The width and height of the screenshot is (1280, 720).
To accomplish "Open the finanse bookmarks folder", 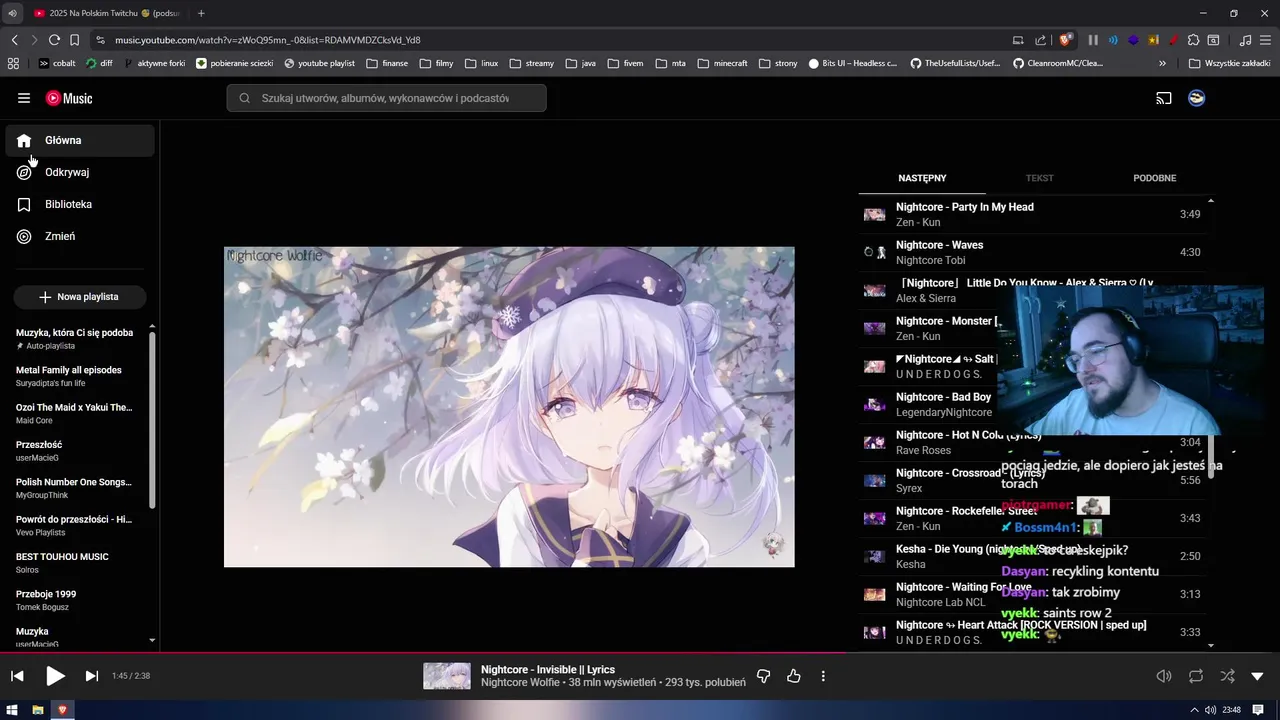I will [388, 63].
